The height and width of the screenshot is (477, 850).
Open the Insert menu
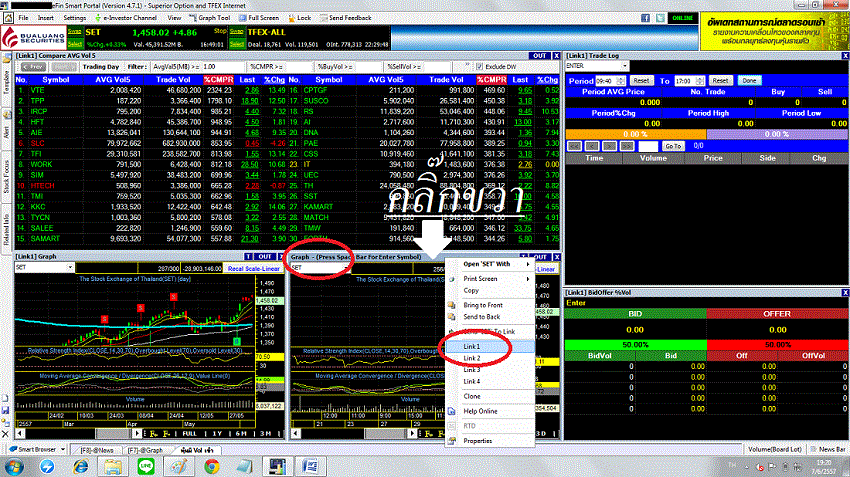[46, 18]
